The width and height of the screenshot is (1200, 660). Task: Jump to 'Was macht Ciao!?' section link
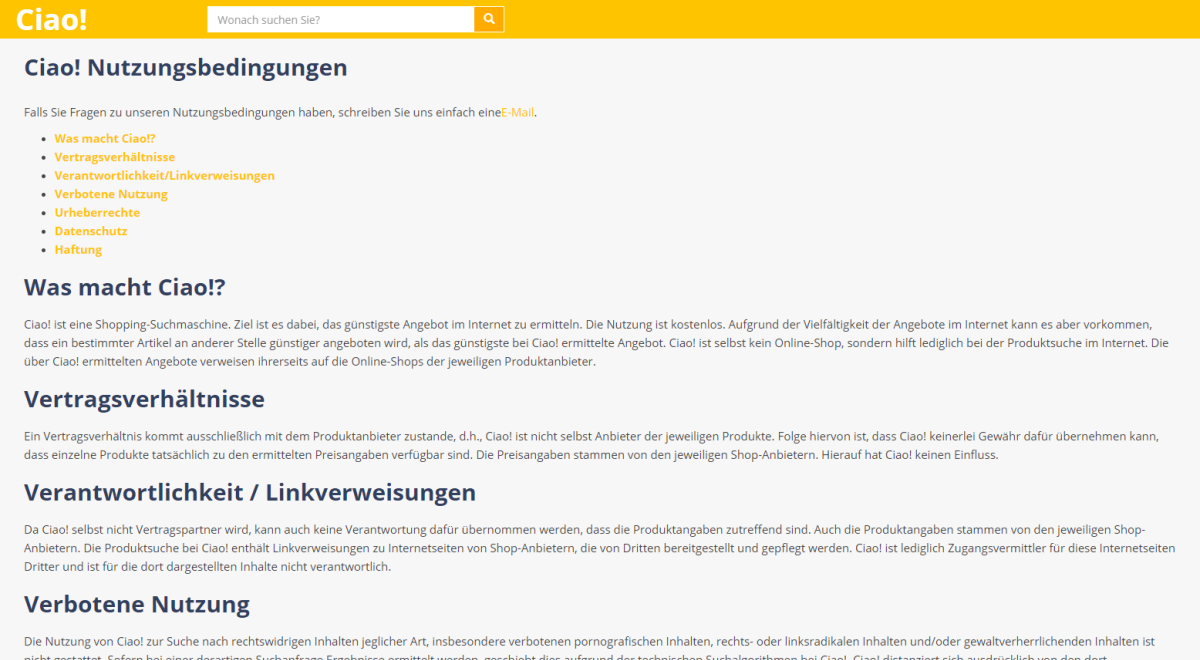(105, 139)
